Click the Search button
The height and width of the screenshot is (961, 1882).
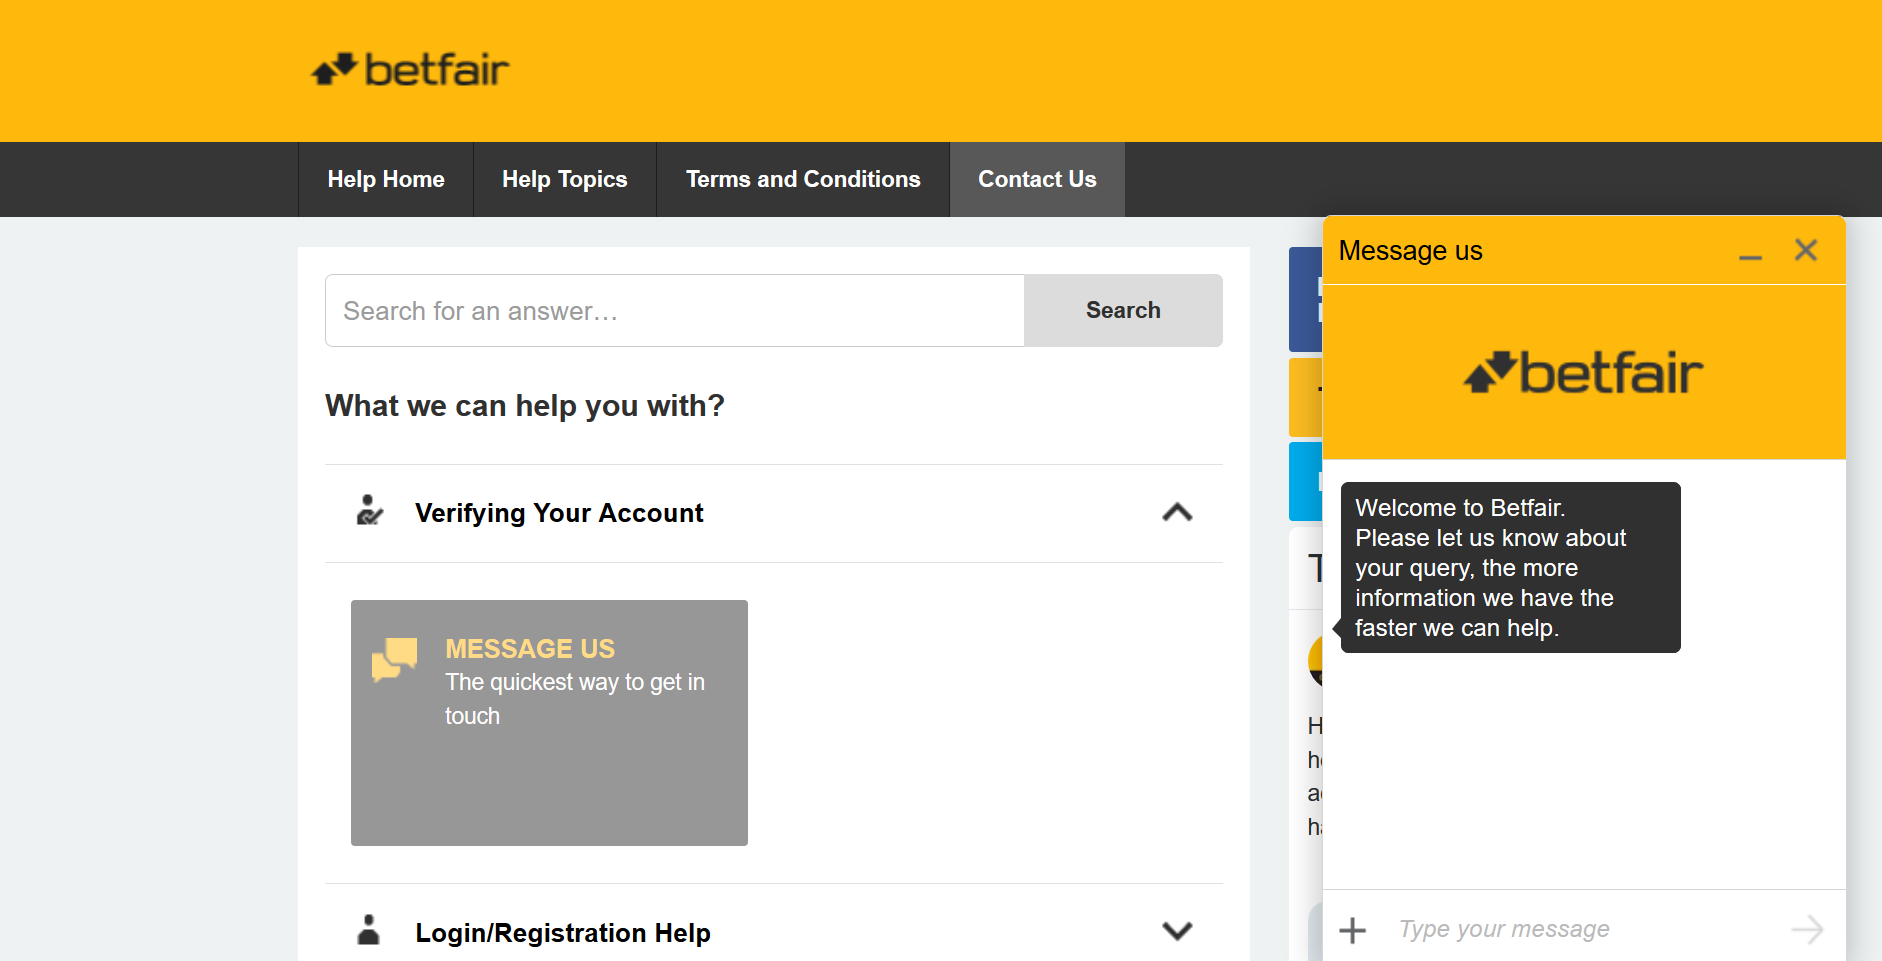[x=1123, y=311]
